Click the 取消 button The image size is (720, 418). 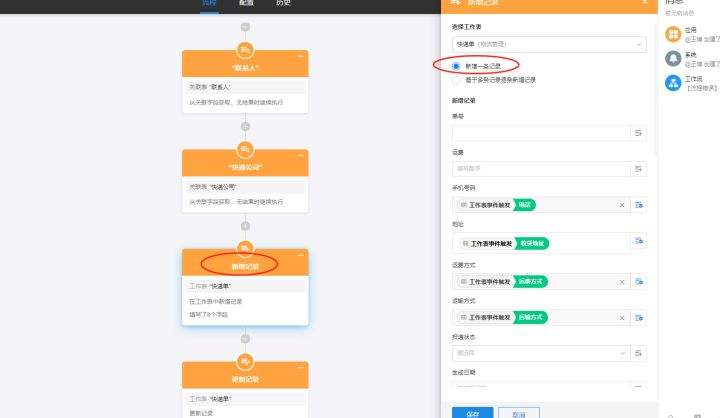(x=519, y=413)
